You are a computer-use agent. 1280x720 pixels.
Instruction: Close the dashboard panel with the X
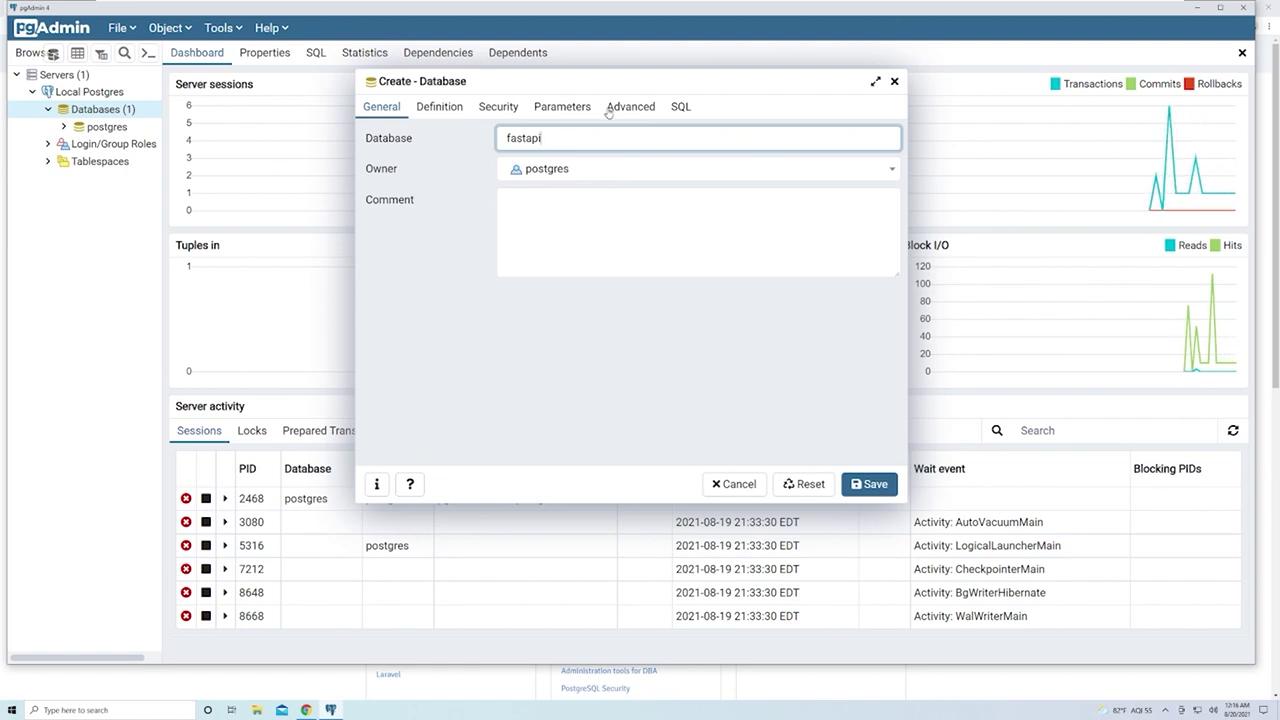pyautogui.click(x=1242, y=53)
